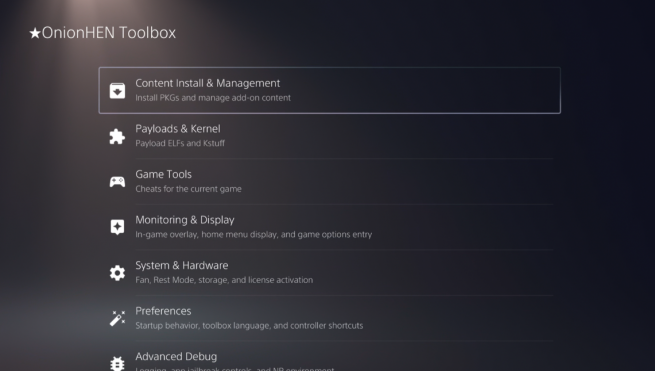This screenshot has width=655, height=371.
Task: Click the System & Hardware gear icon
Action: point(117,273)
